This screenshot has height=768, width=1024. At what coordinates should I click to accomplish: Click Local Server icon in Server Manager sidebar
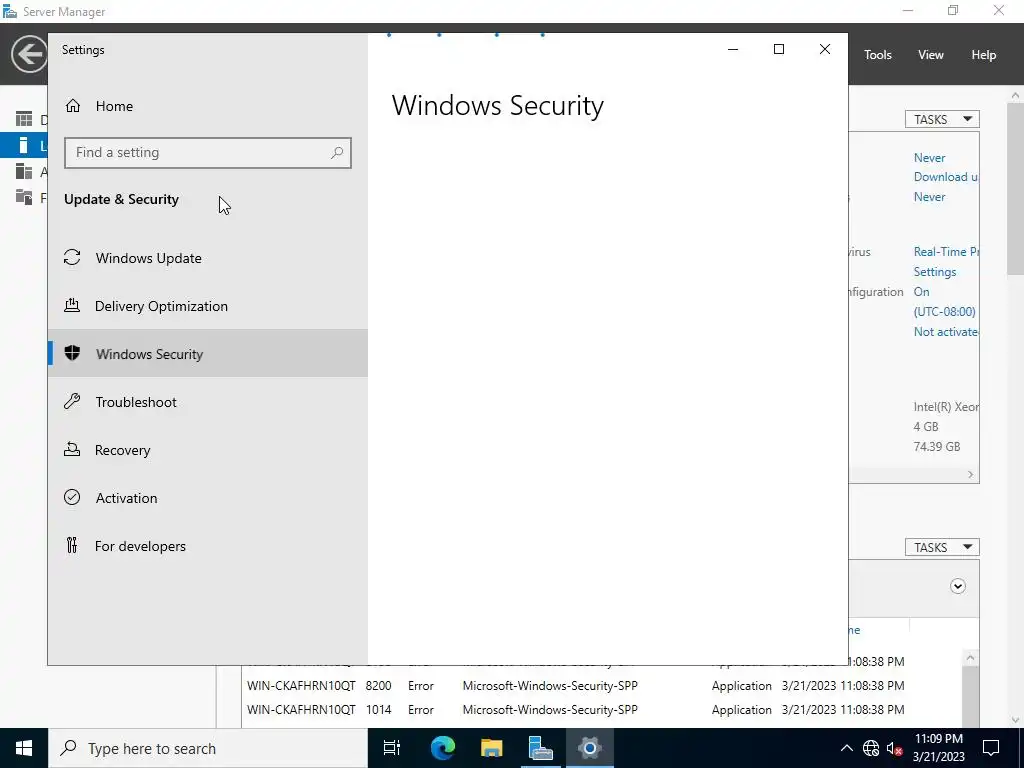coord(24,145)
